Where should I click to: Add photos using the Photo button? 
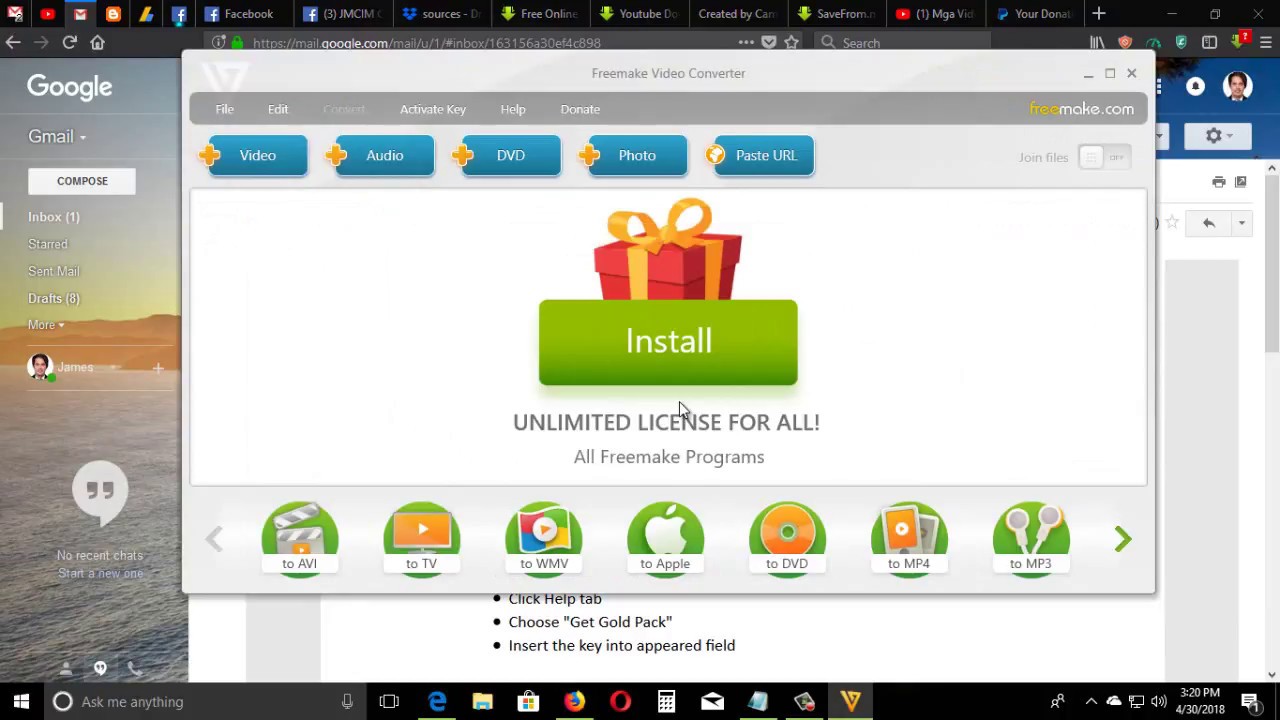(635, 156)
